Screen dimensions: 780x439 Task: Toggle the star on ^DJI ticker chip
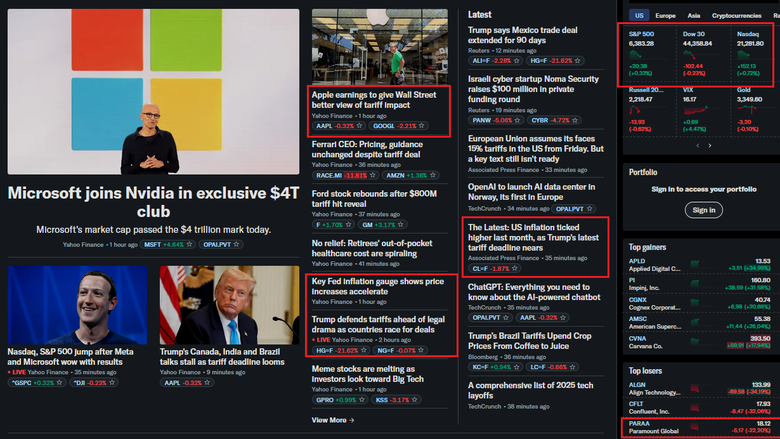(x=112, y=382)
